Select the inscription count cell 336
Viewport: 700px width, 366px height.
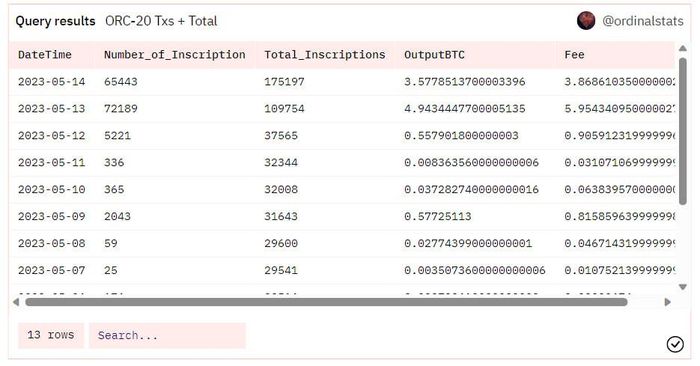coord(114,162)
